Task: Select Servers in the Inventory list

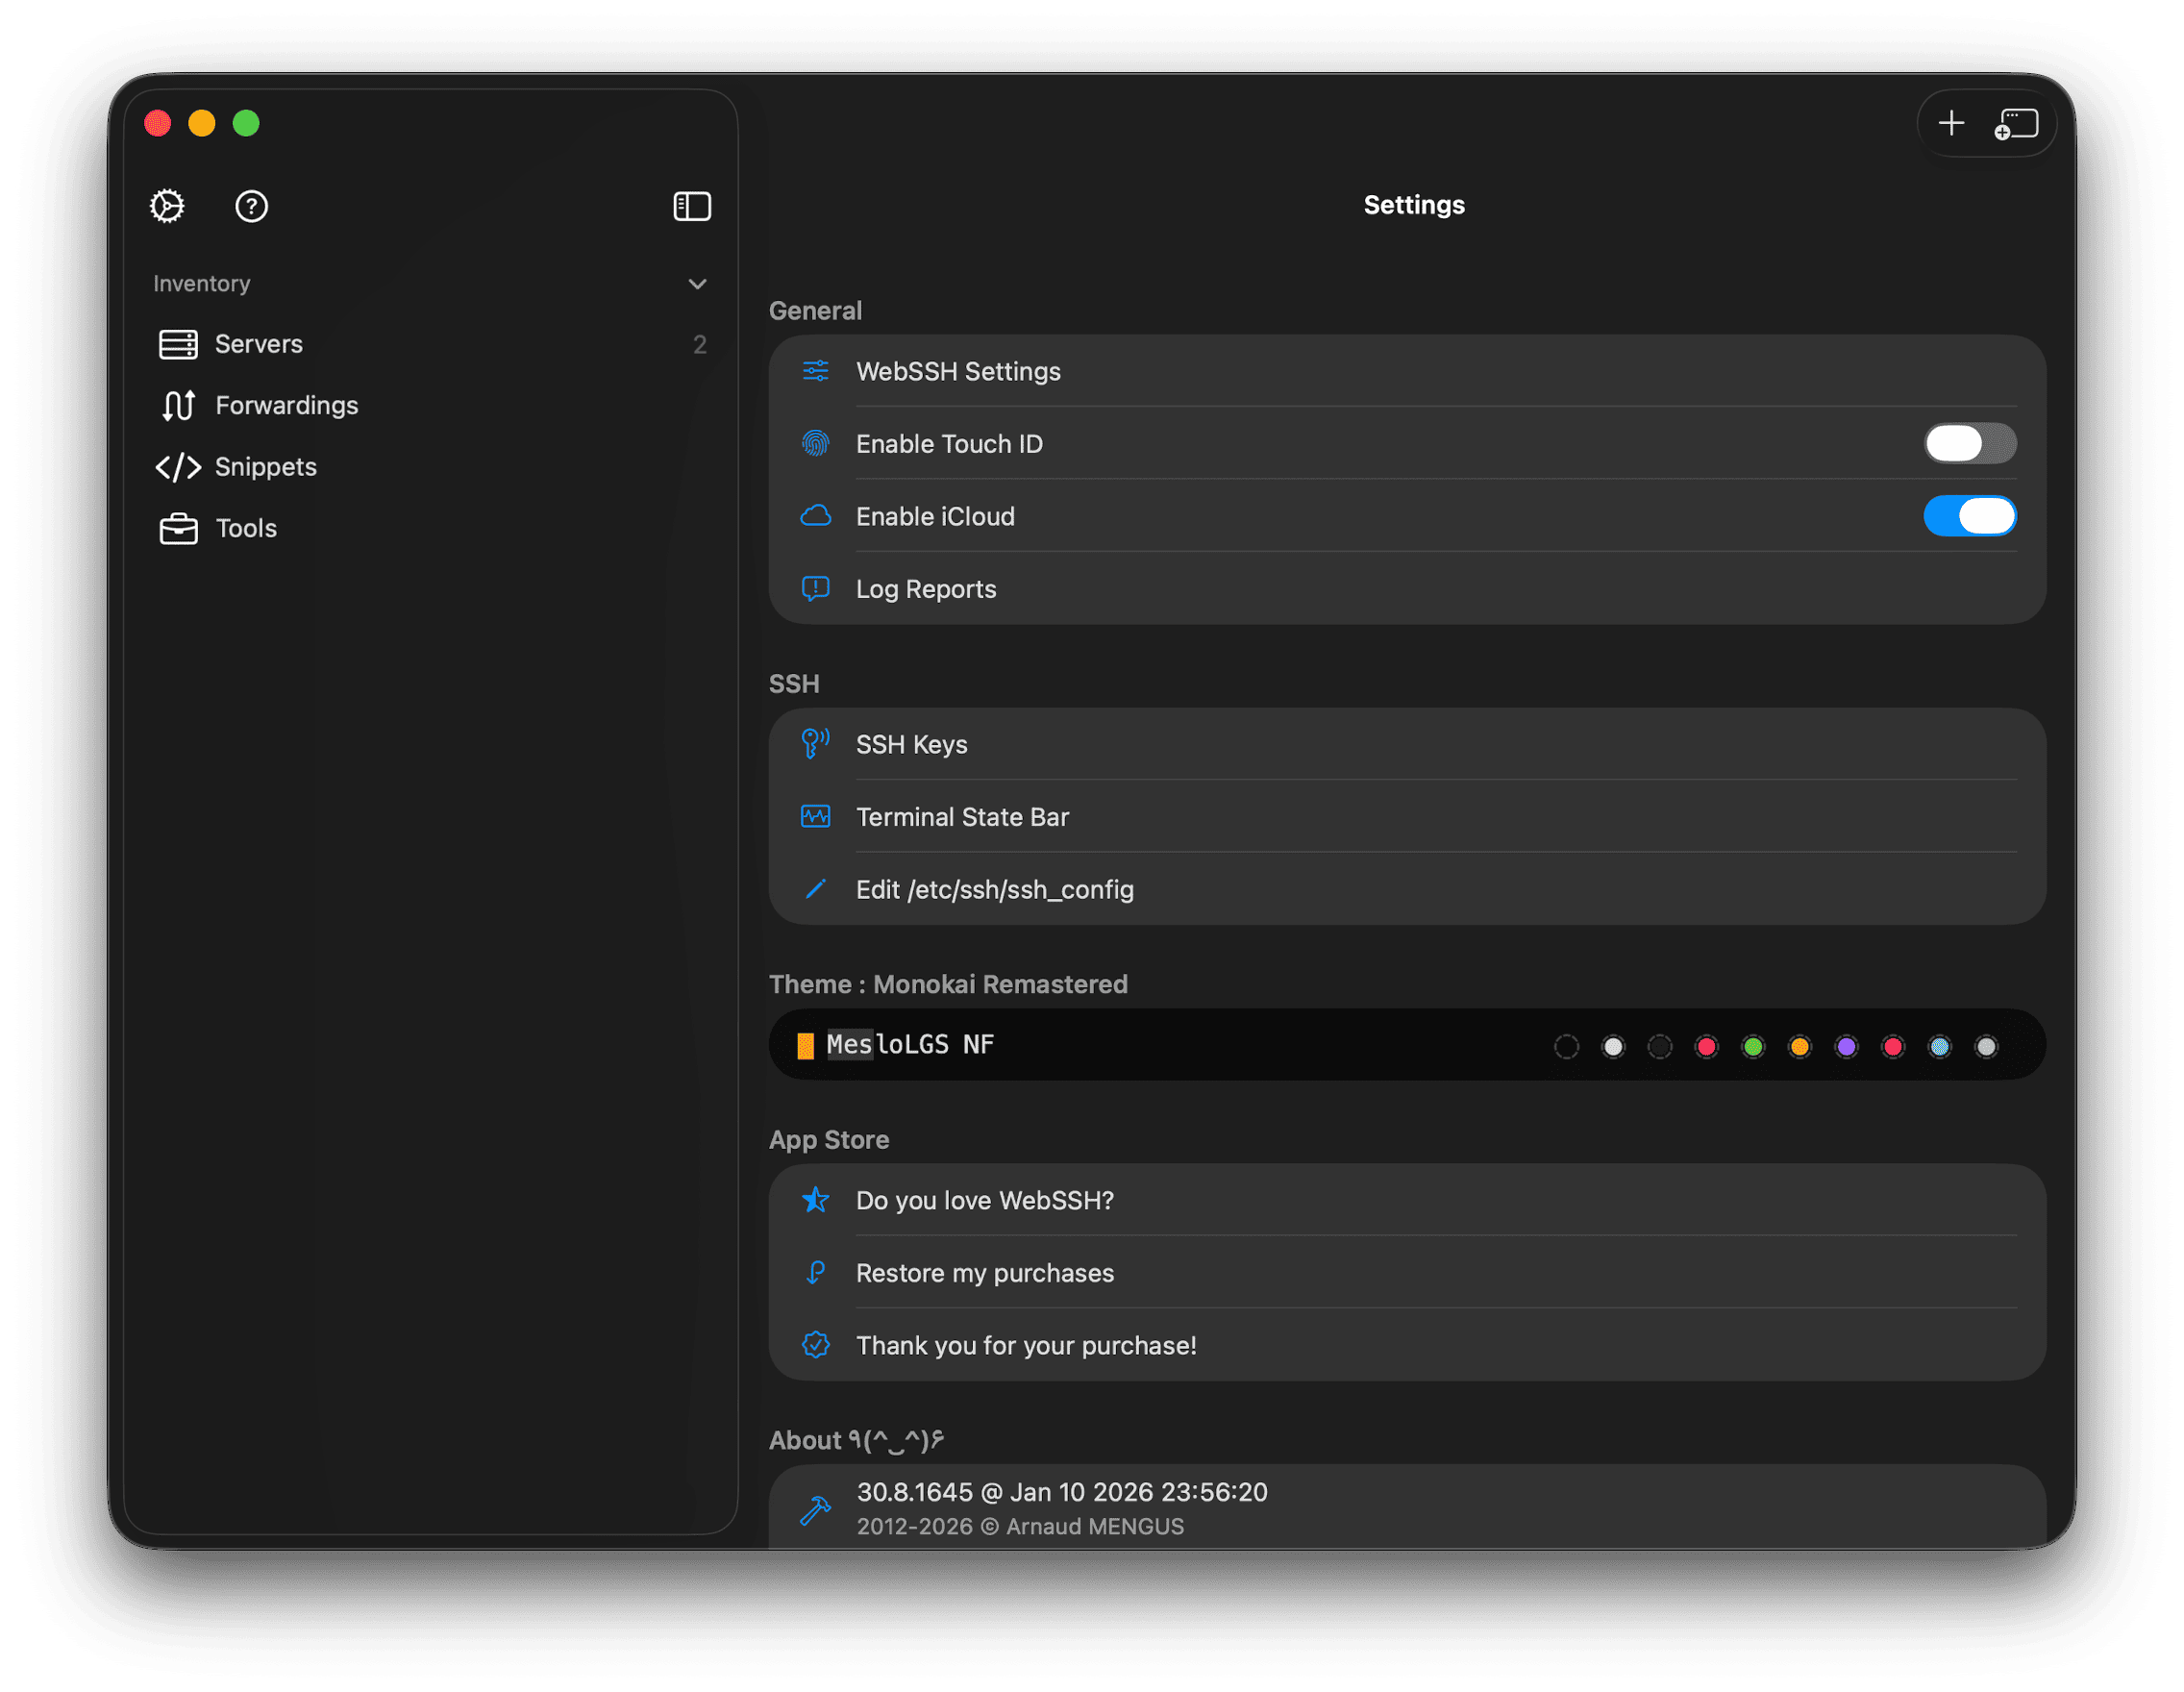Action: [258, 343]
